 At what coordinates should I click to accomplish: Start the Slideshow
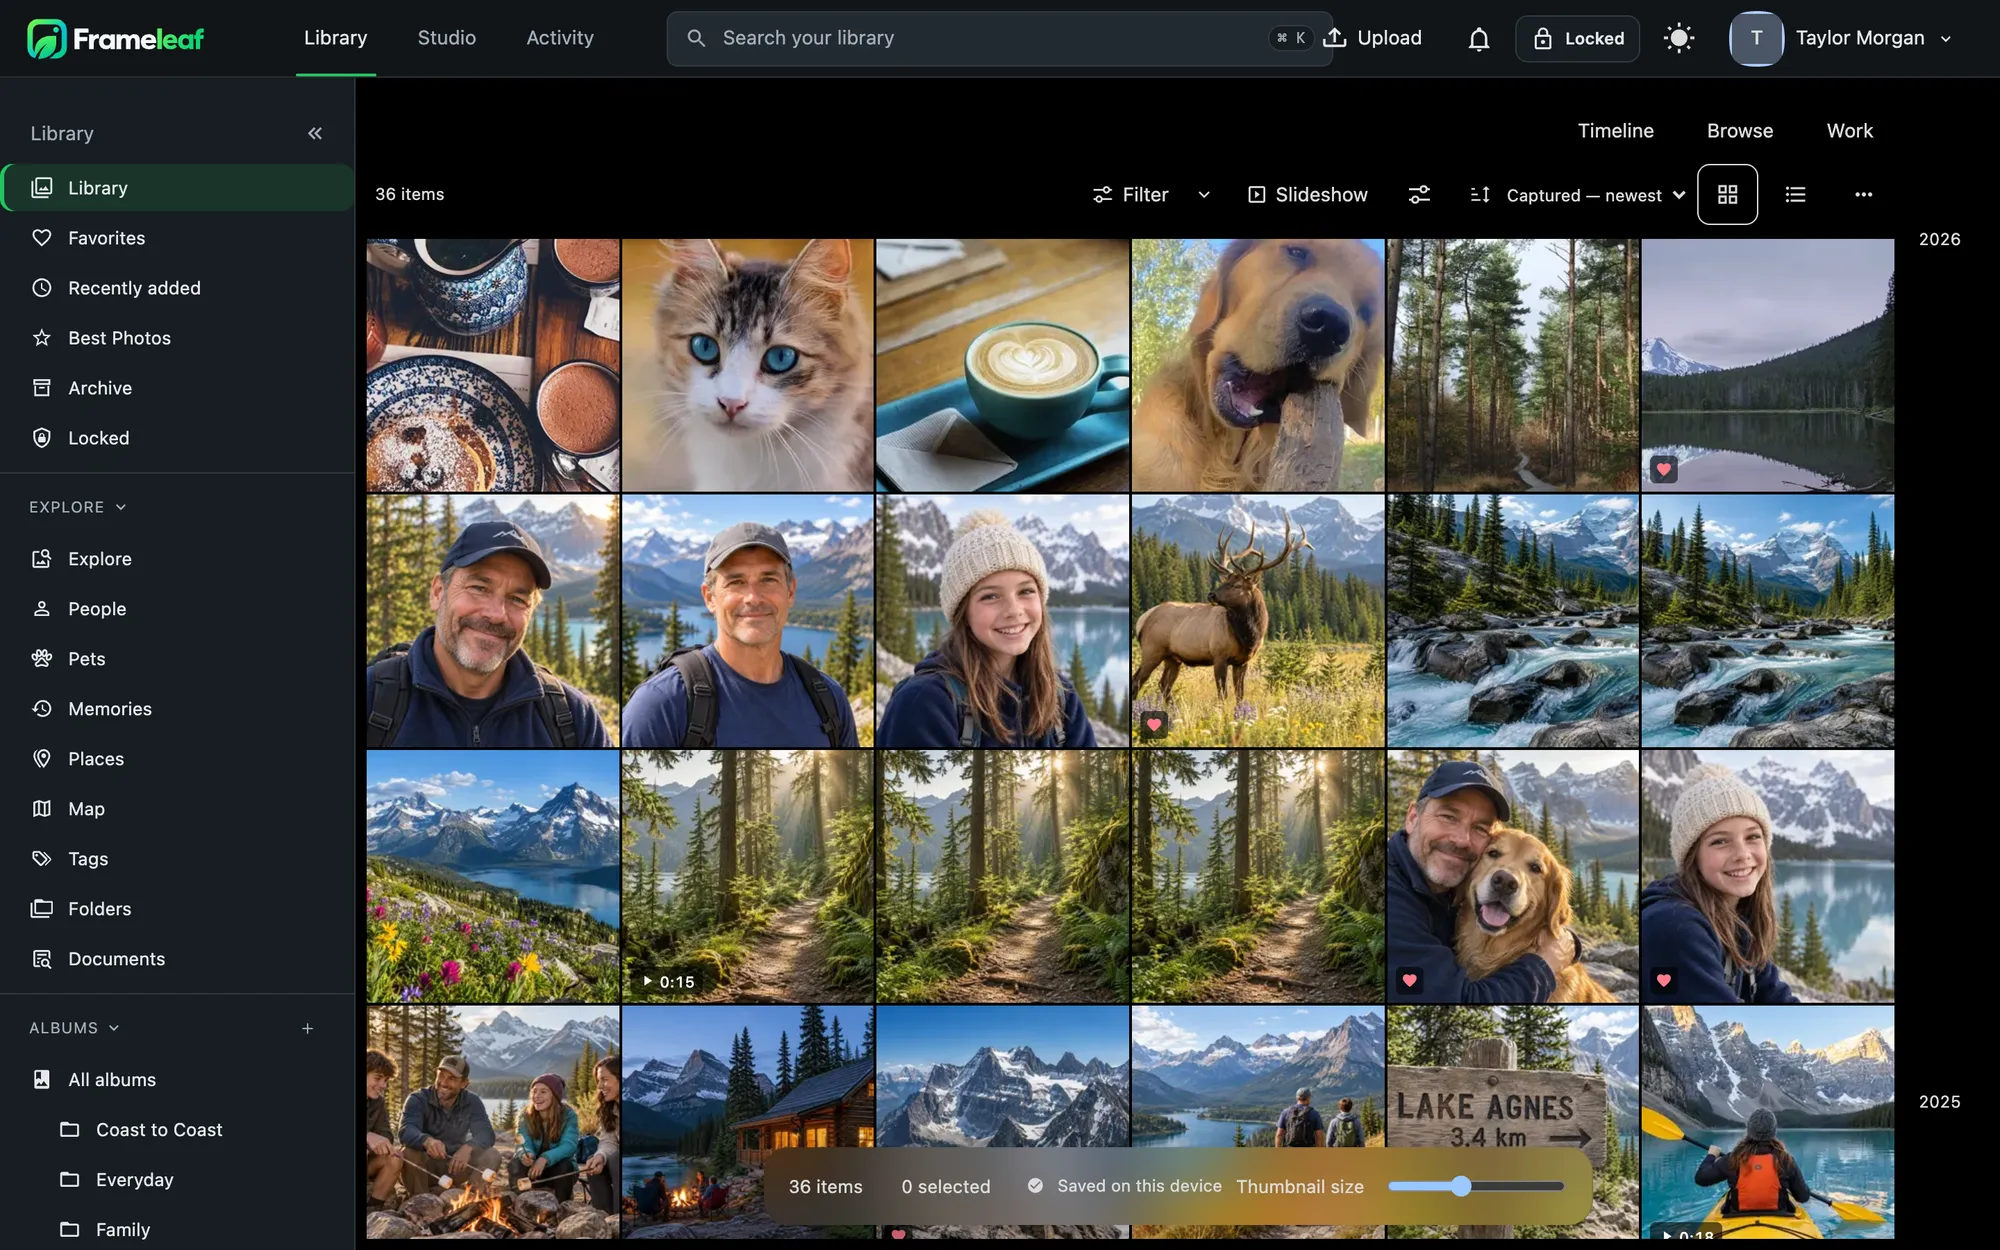[1307, 195]
